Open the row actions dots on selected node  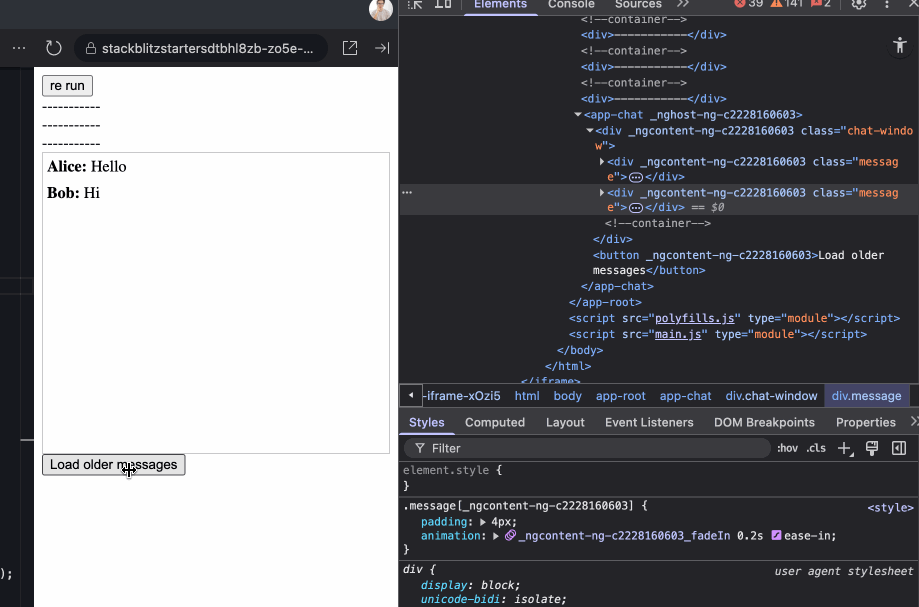coord(407,192)
